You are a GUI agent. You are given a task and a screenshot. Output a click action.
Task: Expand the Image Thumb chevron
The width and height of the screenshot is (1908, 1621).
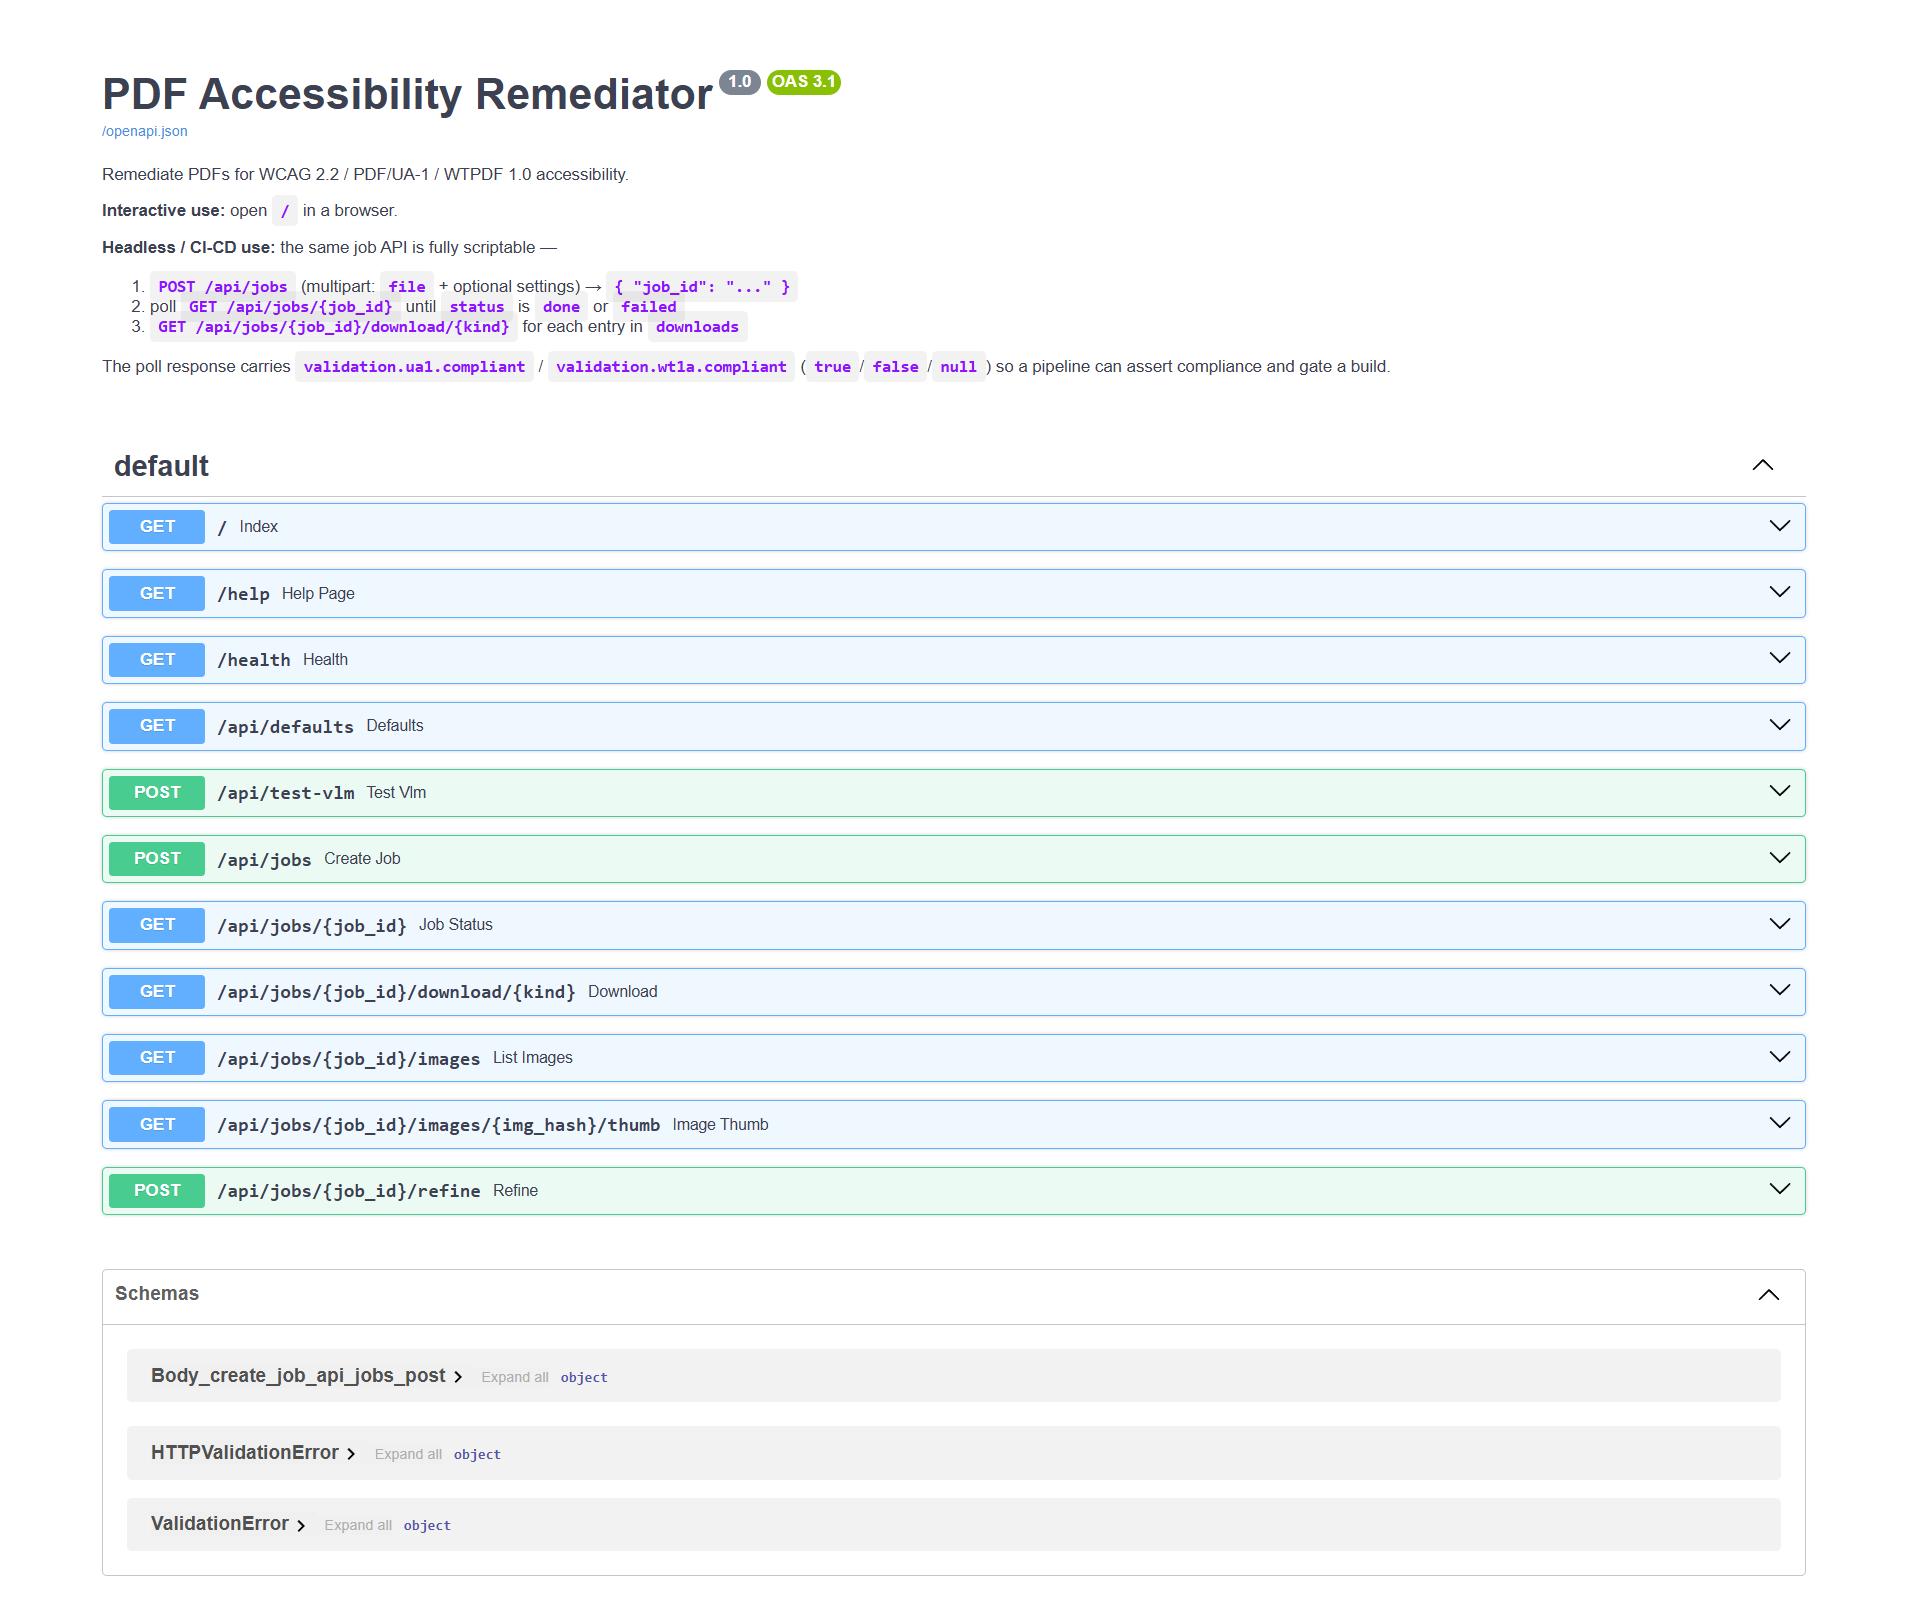coord(1779,1123)
